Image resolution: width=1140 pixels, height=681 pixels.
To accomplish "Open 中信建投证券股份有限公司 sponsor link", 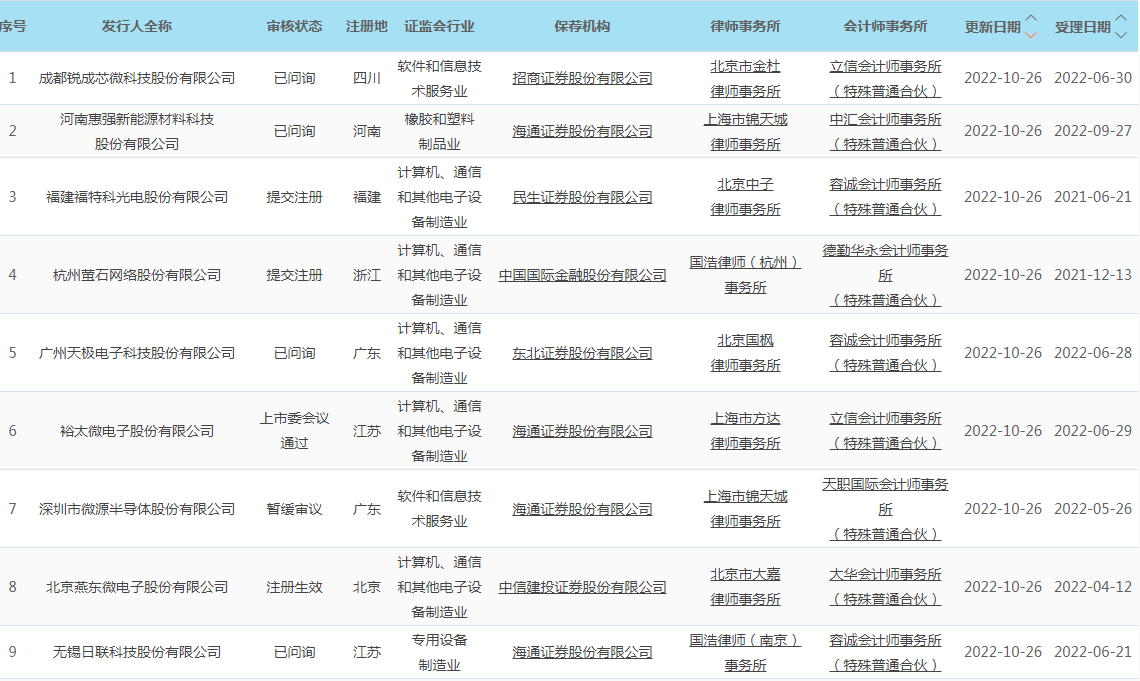I will (582, 587).
